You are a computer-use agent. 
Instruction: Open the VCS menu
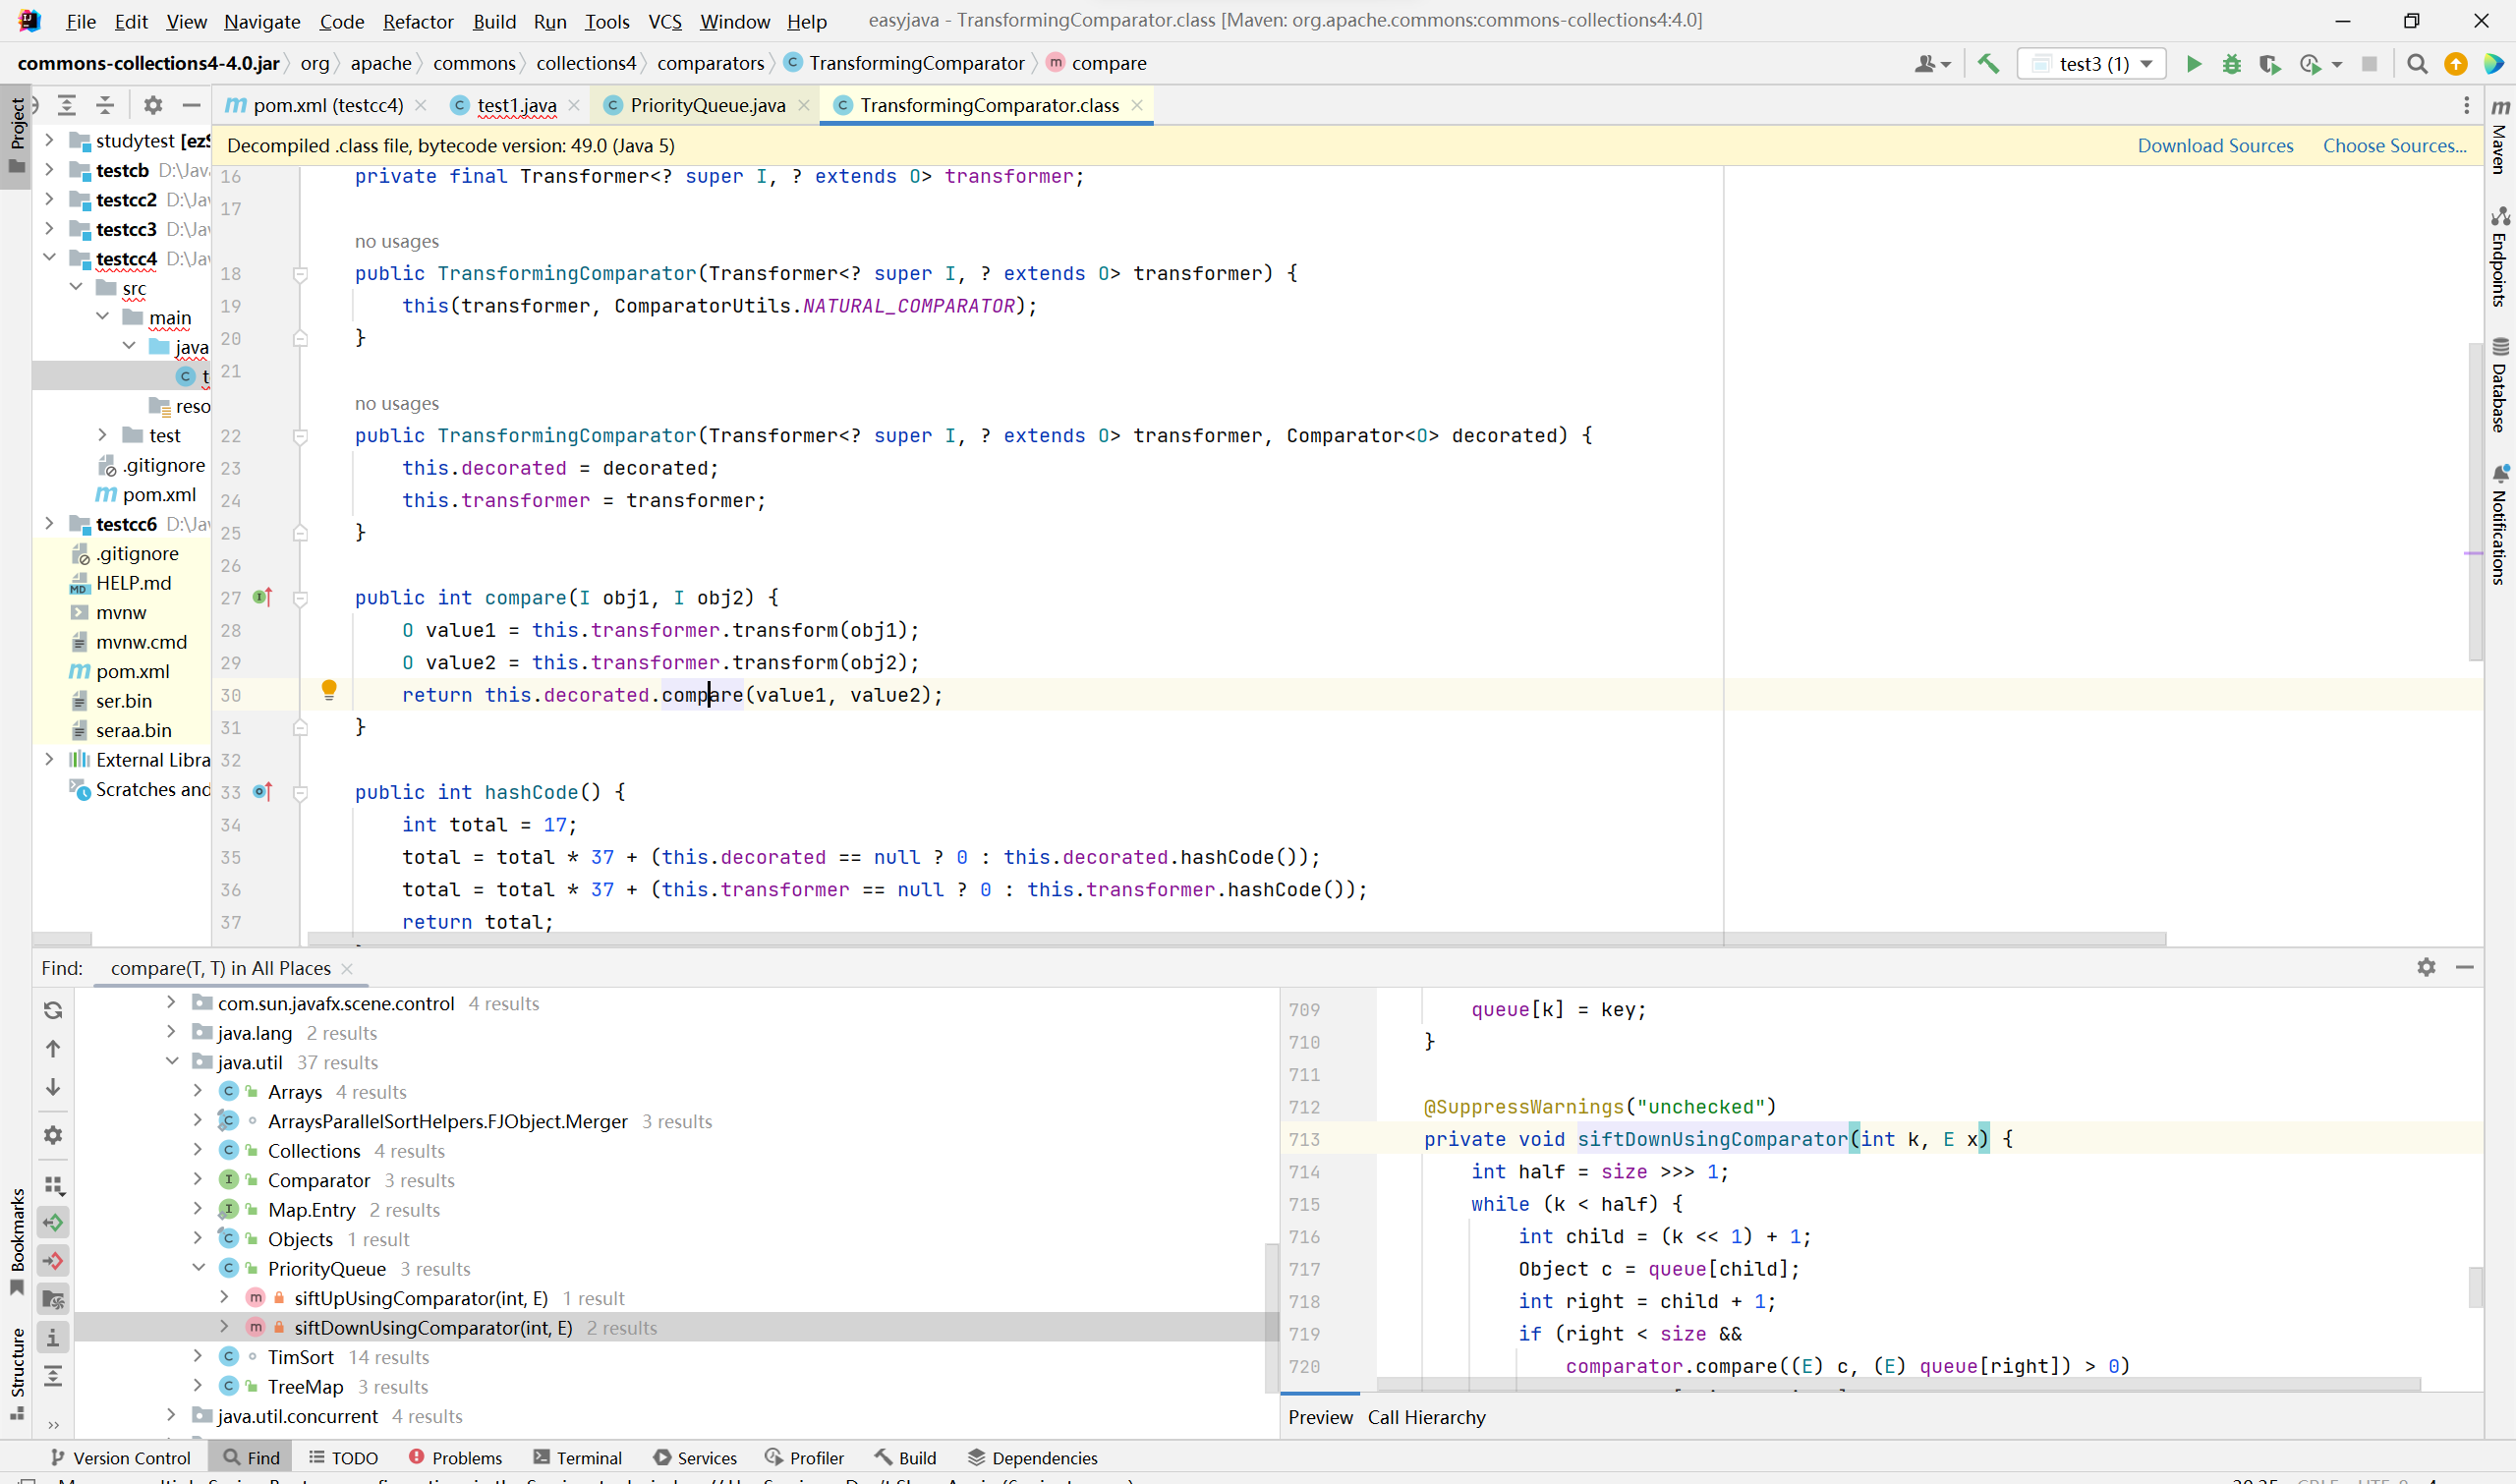(x=665, y=21)
